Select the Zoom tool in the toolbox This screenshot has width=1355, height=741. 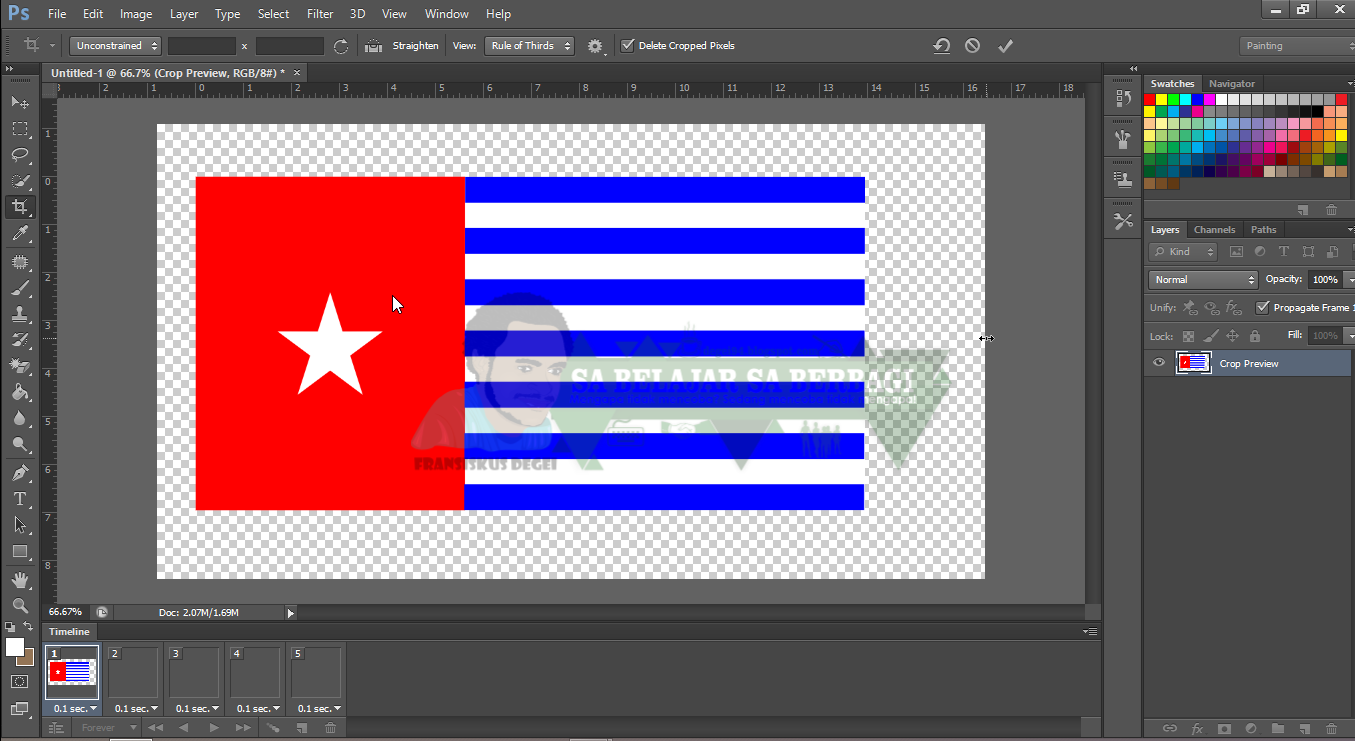pyautogui.click(x=20, y=605)
